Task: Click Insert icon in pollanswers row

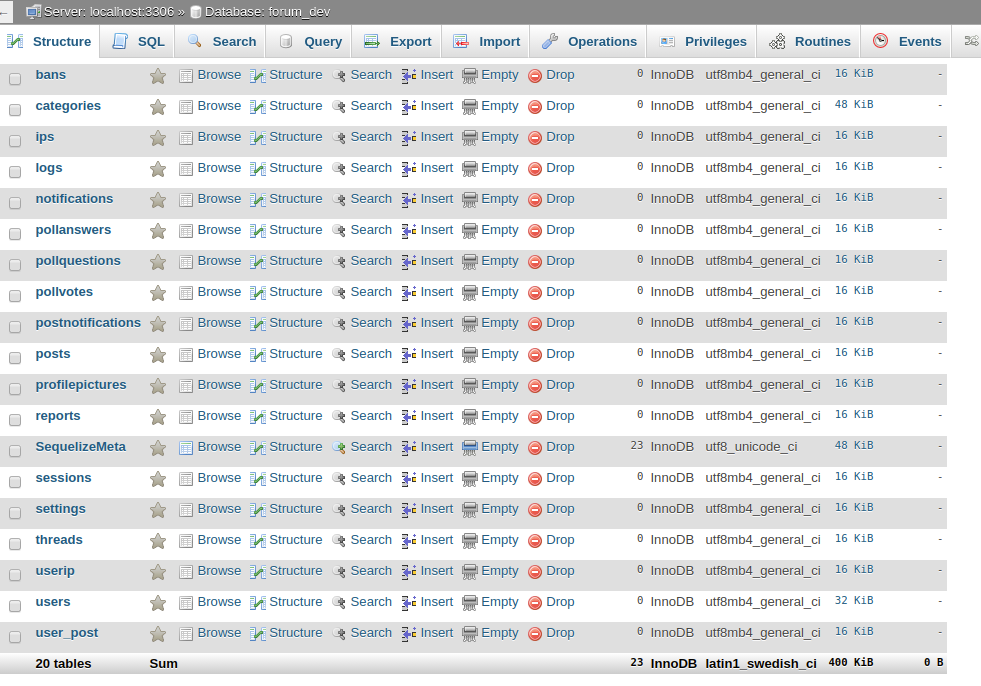Action: (409, 231)
